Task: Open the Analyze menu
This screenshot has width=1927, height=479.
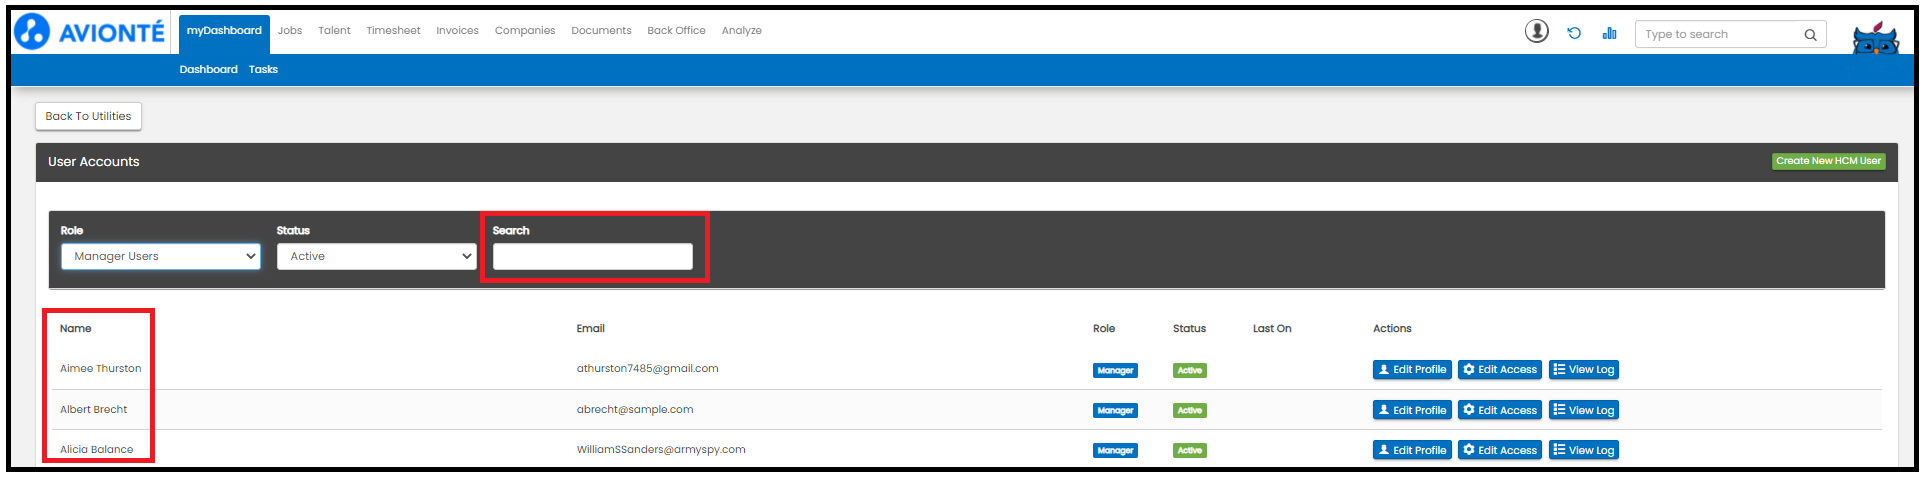Action: pyautogui.click(x=742, y=31)
